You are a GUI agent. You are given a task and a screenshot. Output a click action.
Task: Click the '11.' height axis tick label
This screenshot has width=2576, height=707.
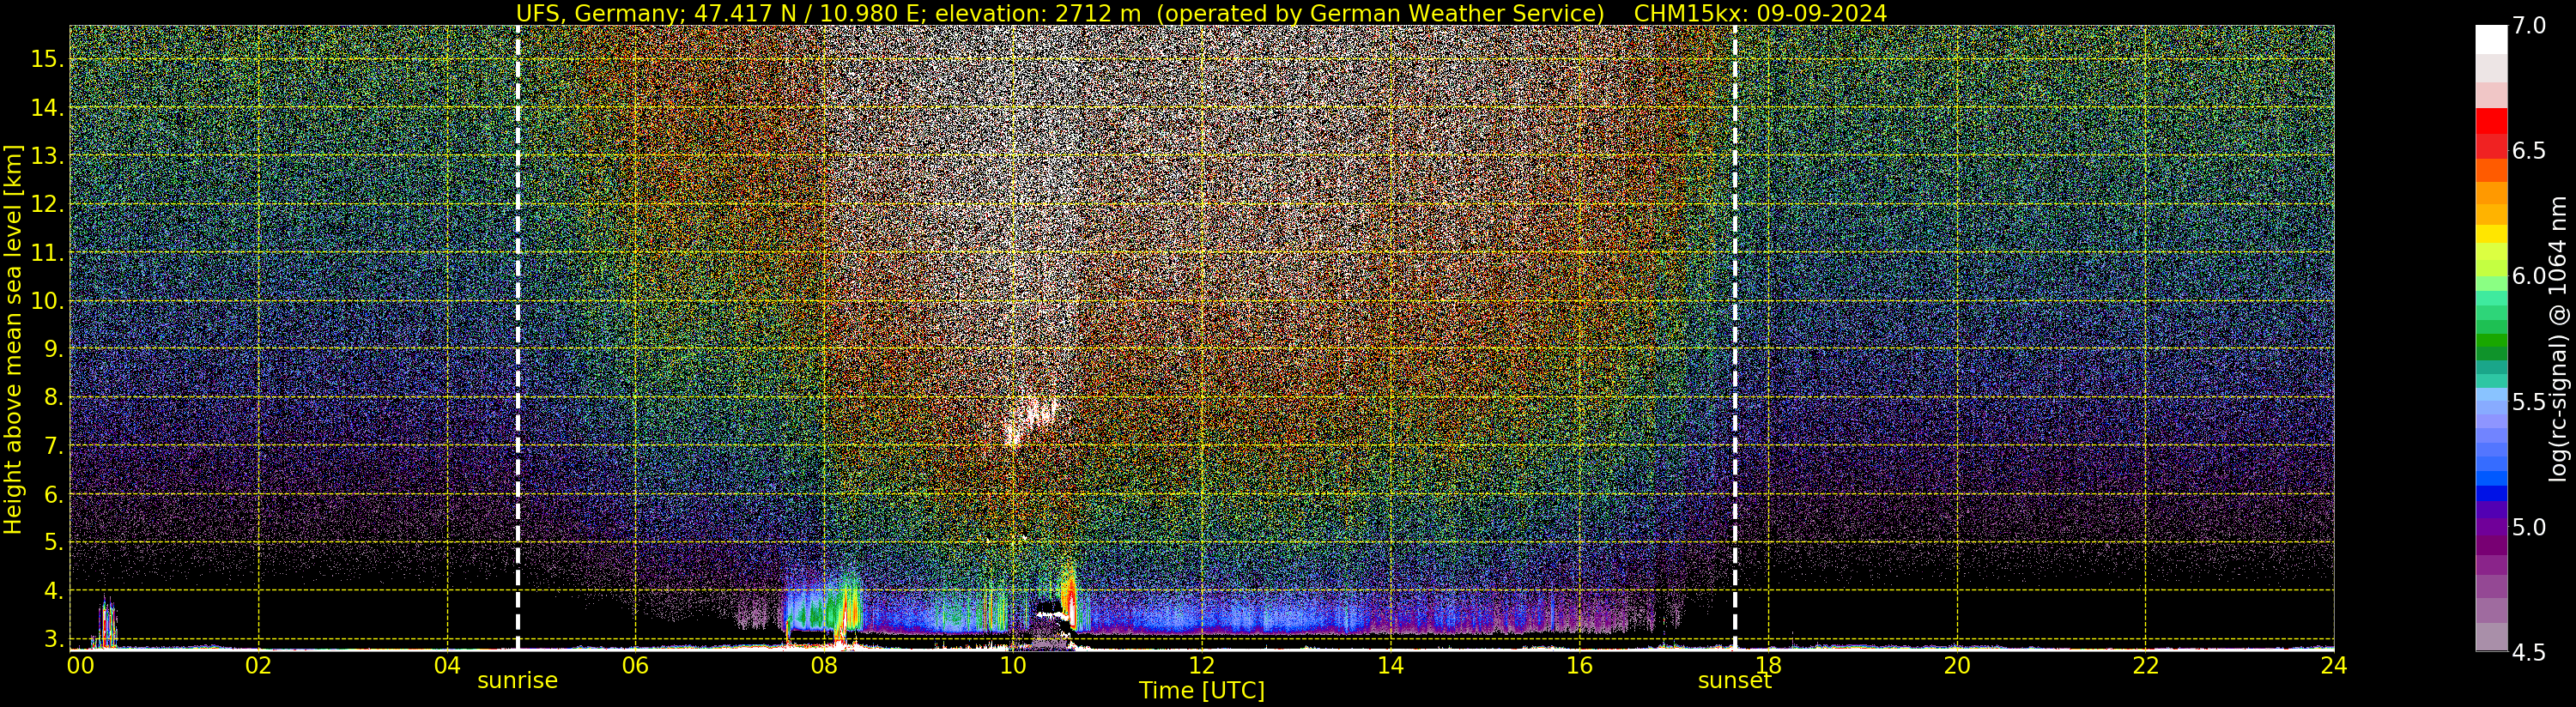pyautogui.click(x=47, y=253)
